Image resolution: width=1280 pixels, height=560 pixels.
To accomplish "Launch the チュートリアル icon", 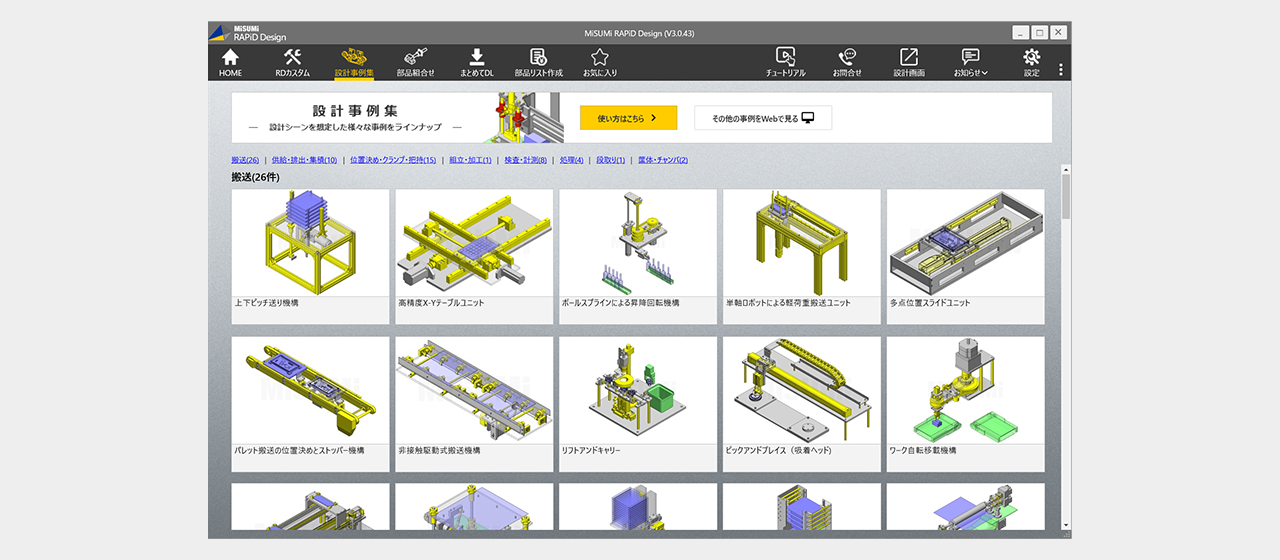I will coord(785,62).
